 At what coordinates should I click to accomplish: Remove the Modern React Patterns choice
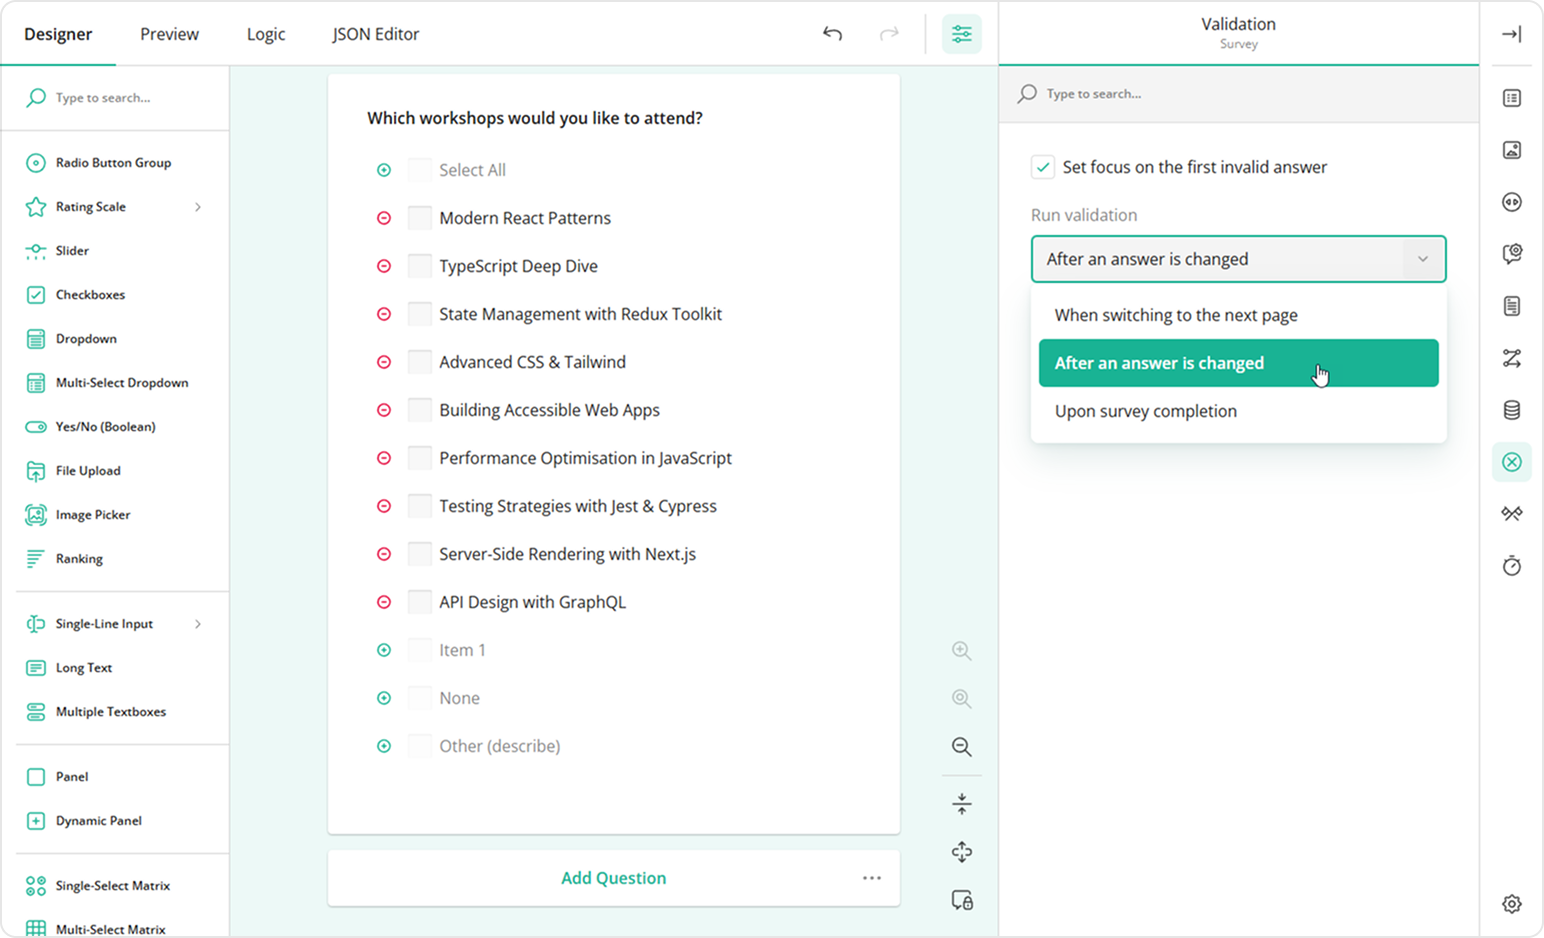(384, 218)
